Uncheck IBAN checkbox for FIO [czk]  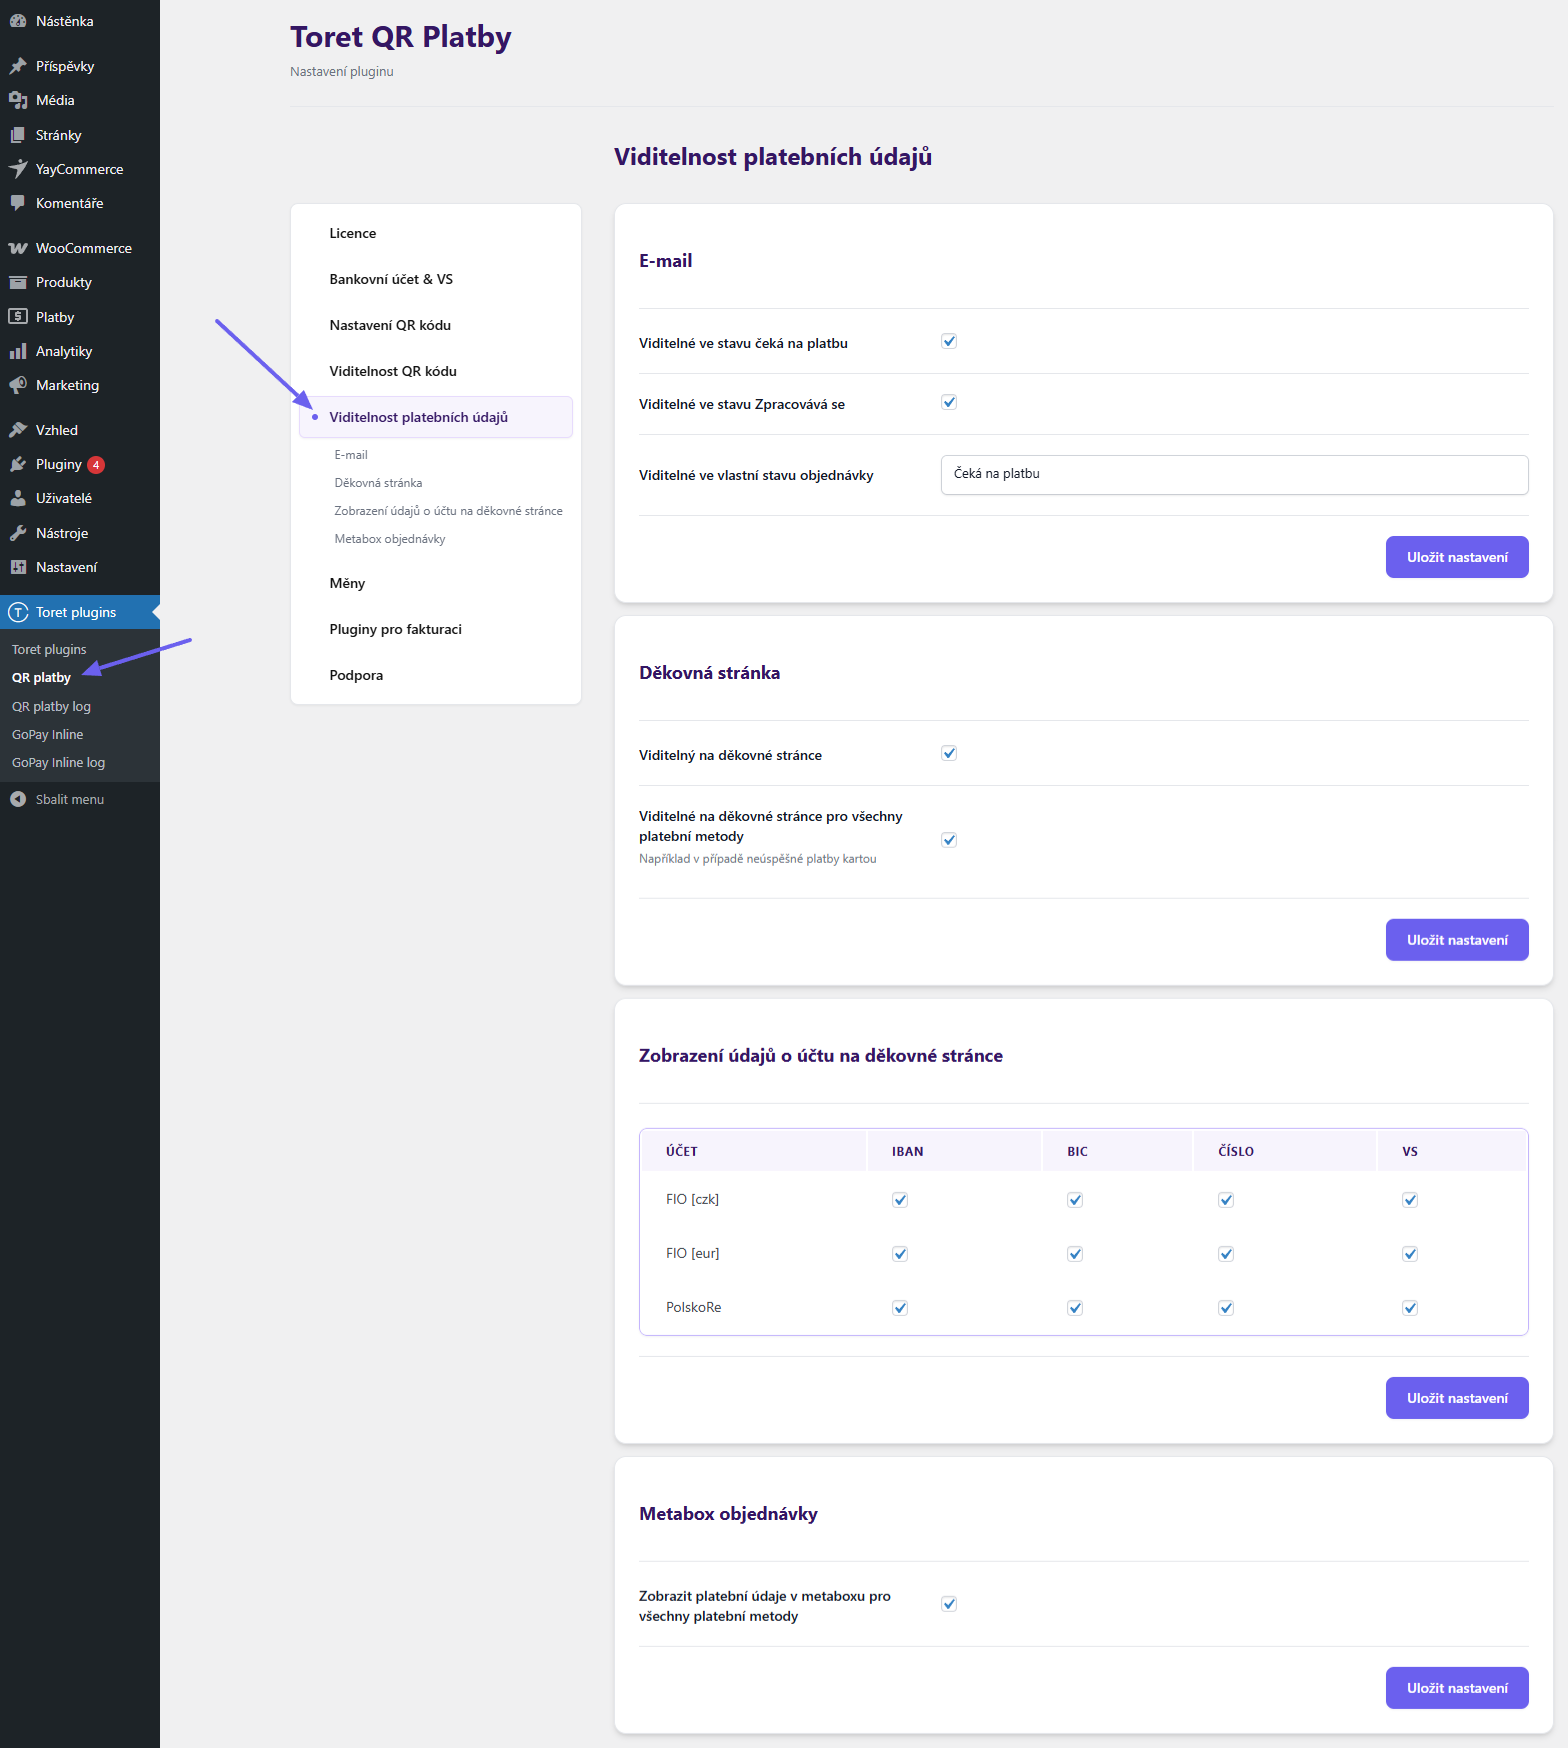(900, 1200)
